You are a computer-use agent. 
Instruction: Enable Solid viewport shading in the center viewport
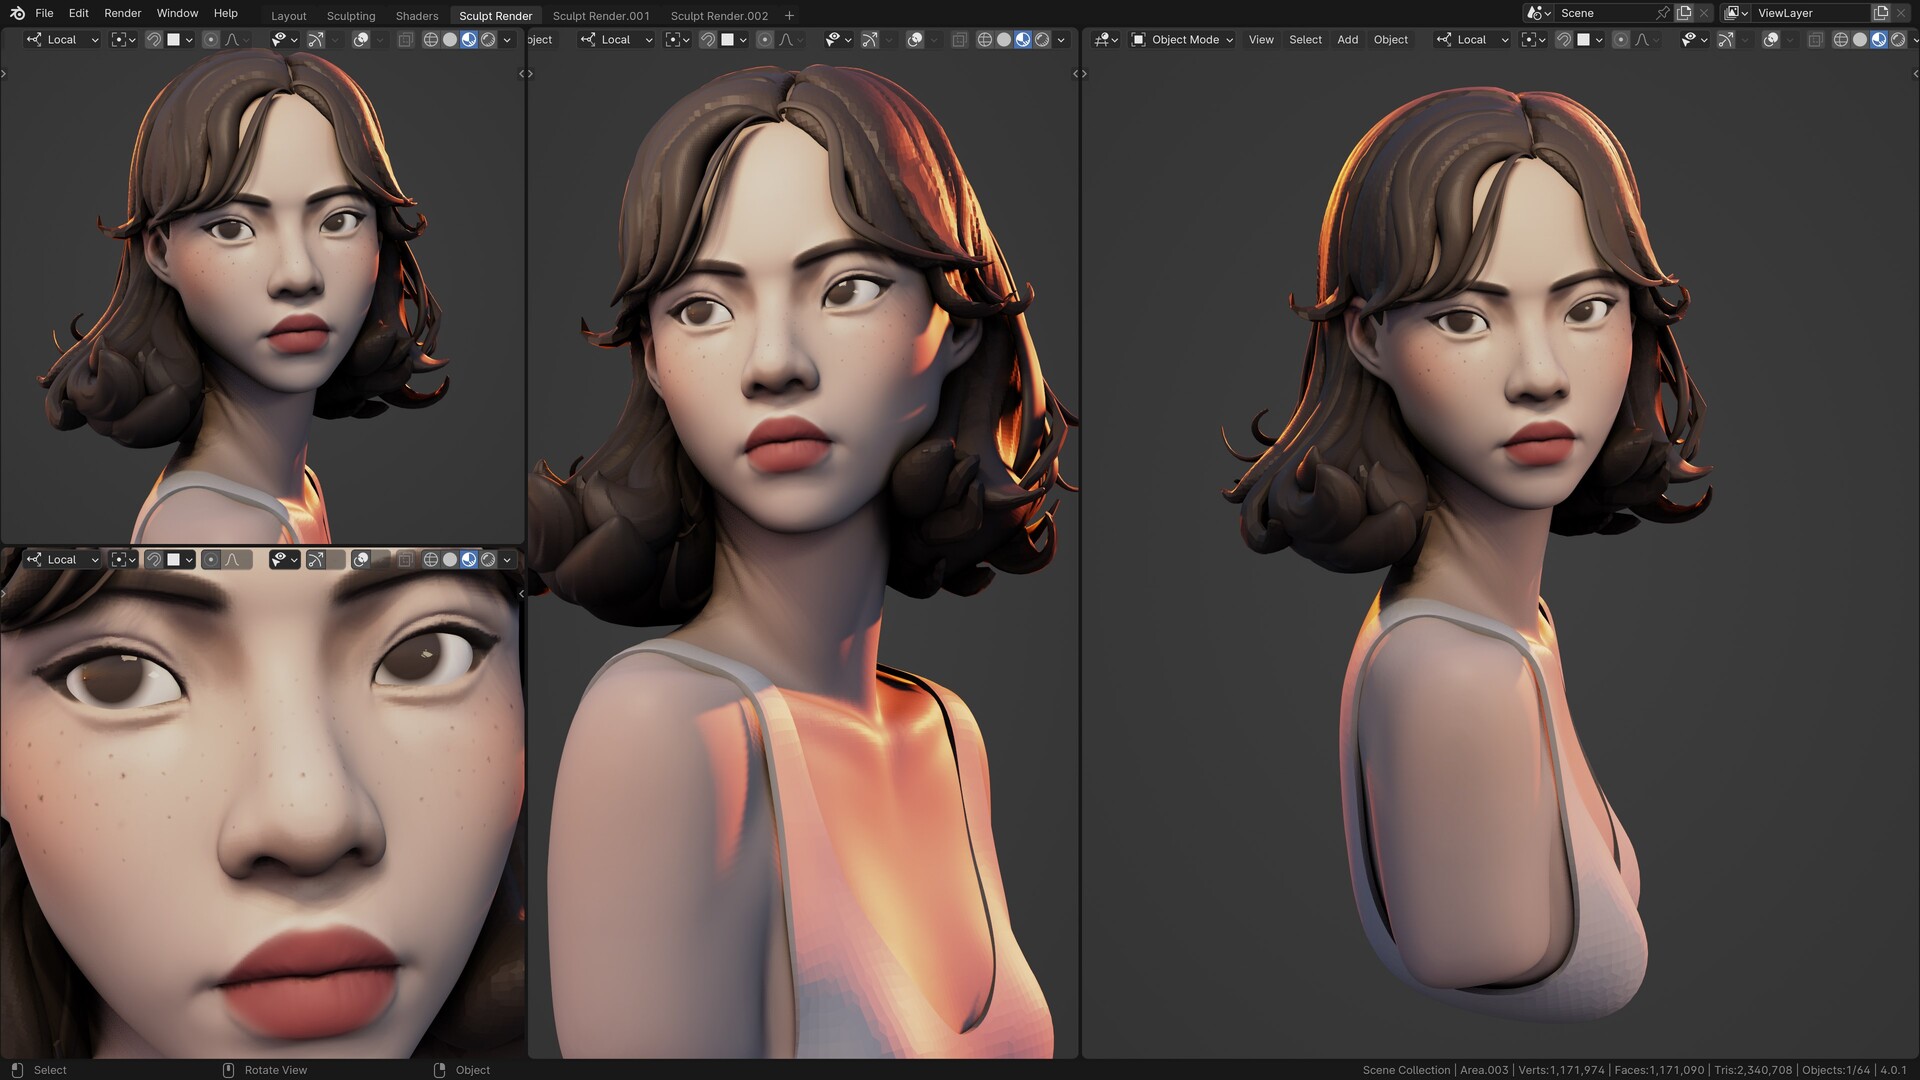pos(1003,39)
